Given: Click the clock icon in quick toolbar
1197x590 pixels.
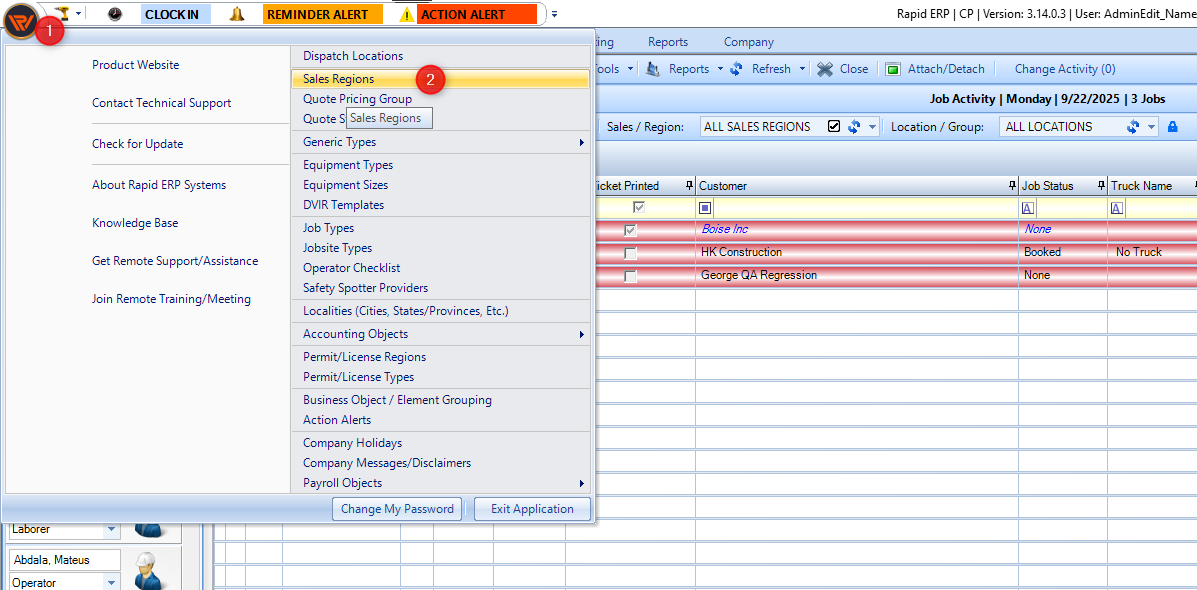Looking at the screenshot, I should pyautogui.click(x=114, y=14).
